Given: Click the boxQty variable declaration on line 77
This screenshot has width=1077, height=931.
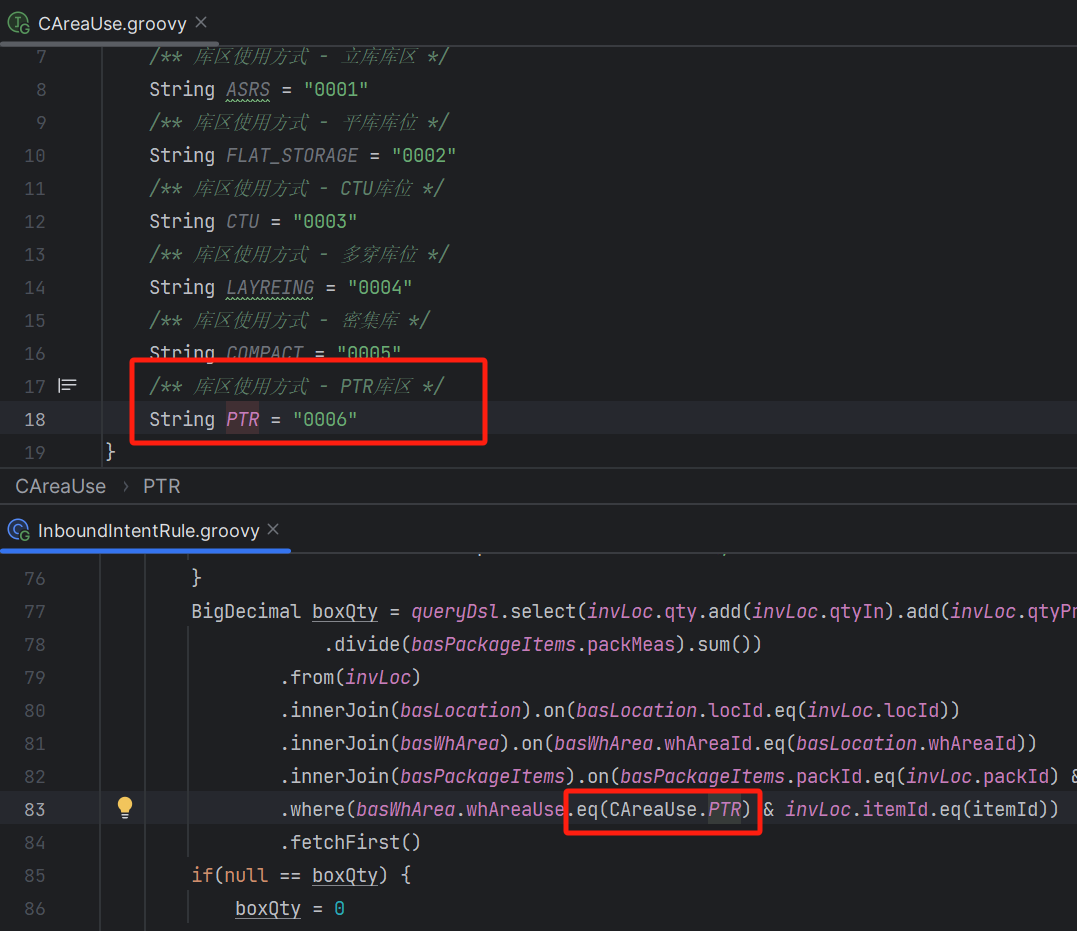Looking at the screenshot, I should click(345, 612).
